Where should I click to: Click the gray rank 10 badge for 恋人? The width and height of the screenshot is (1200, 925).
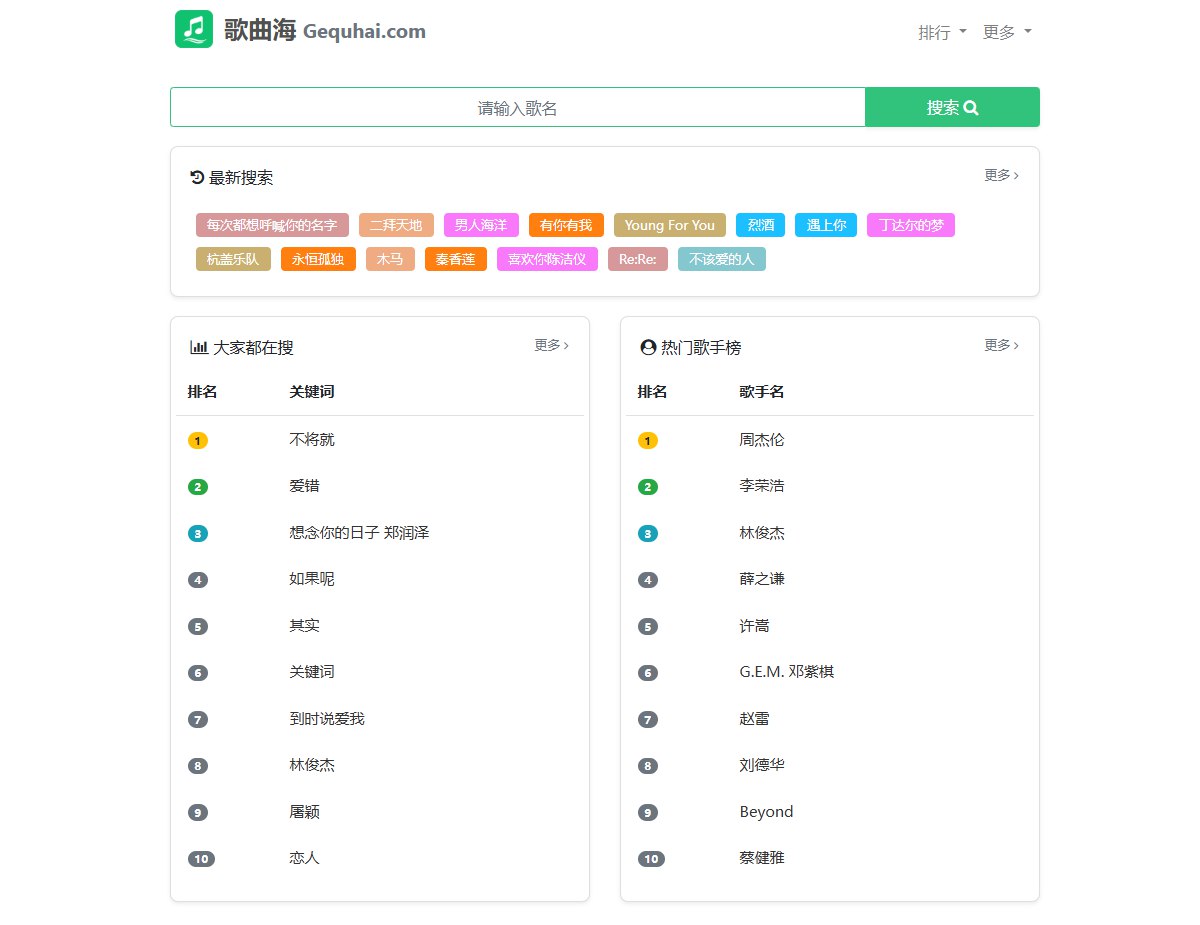click(201, 859)
